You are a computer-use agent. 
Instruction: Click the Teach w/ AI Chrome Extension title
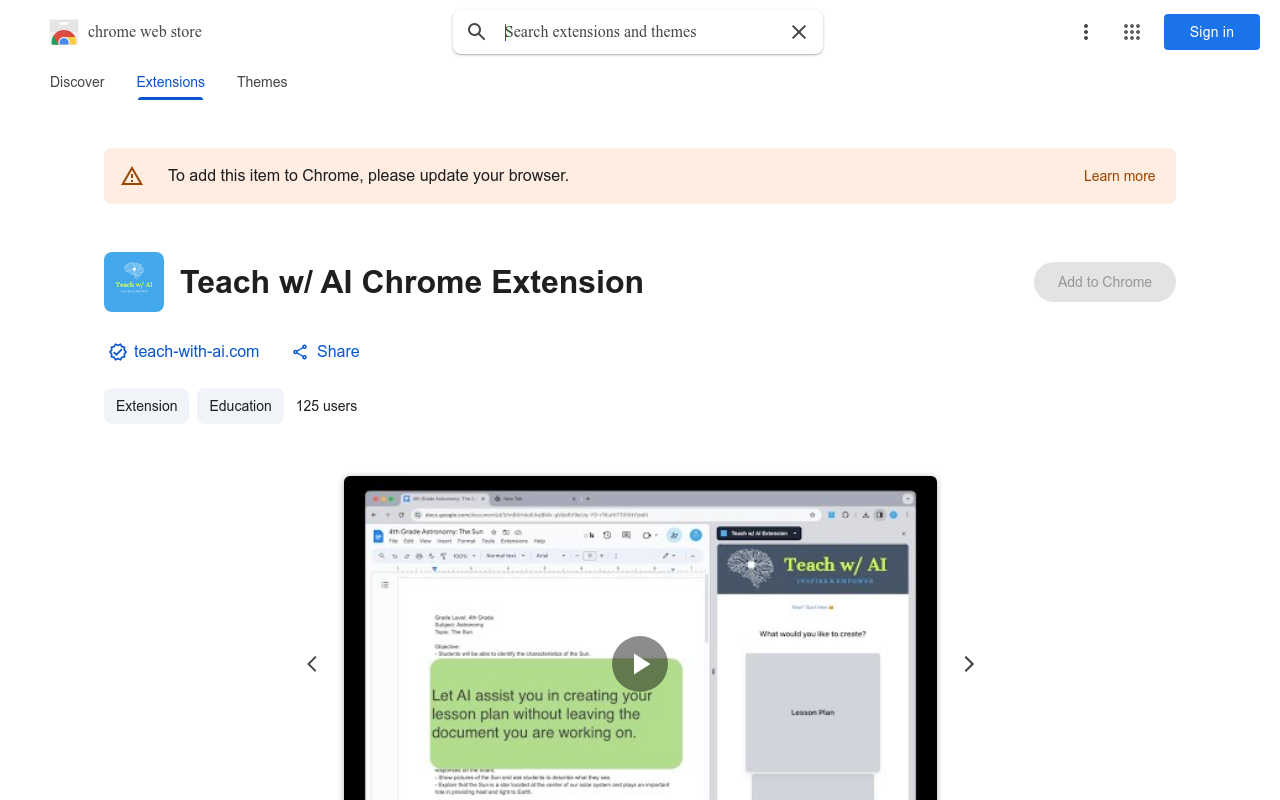(412, 282)
